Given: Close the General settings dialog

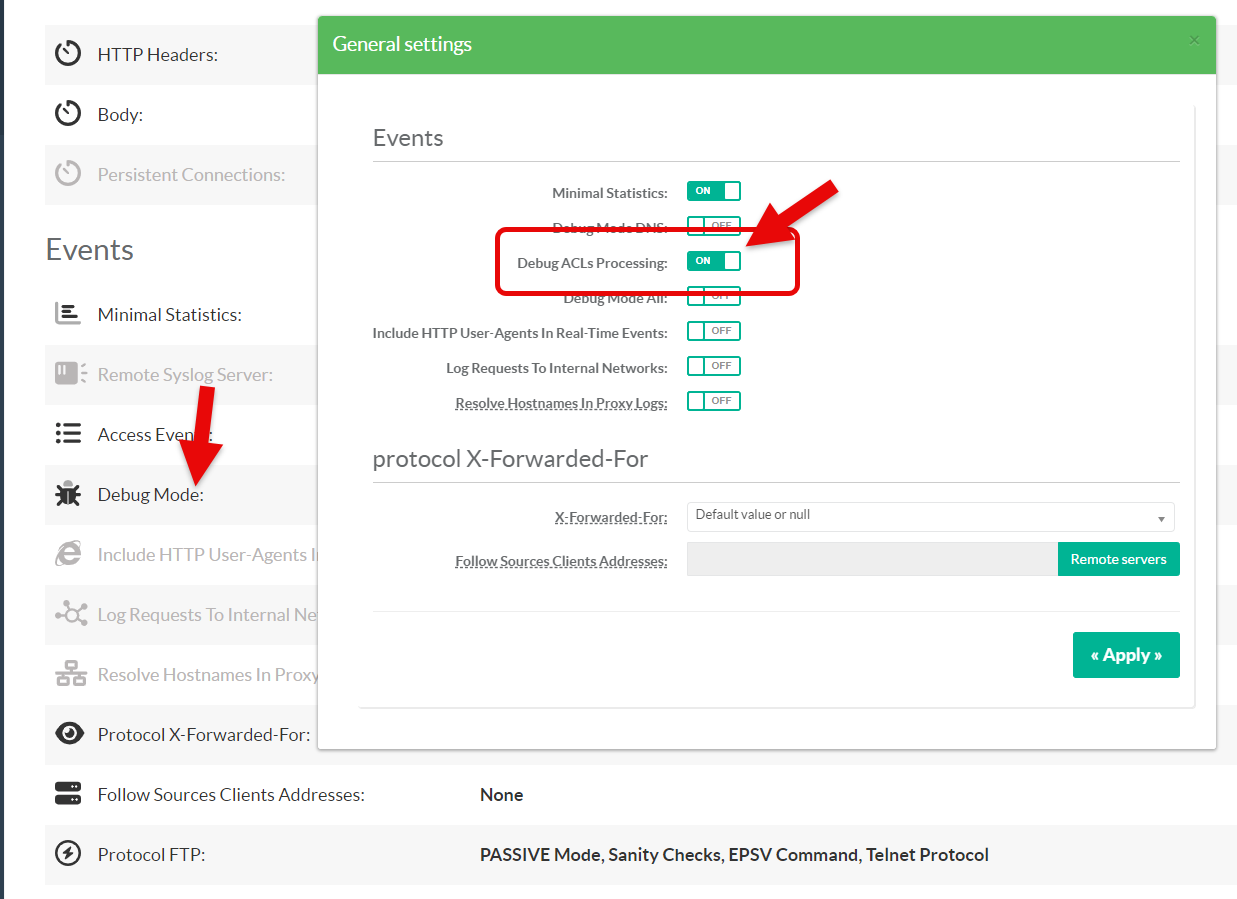Looking at the screenshot, I should pos(1194,40).
